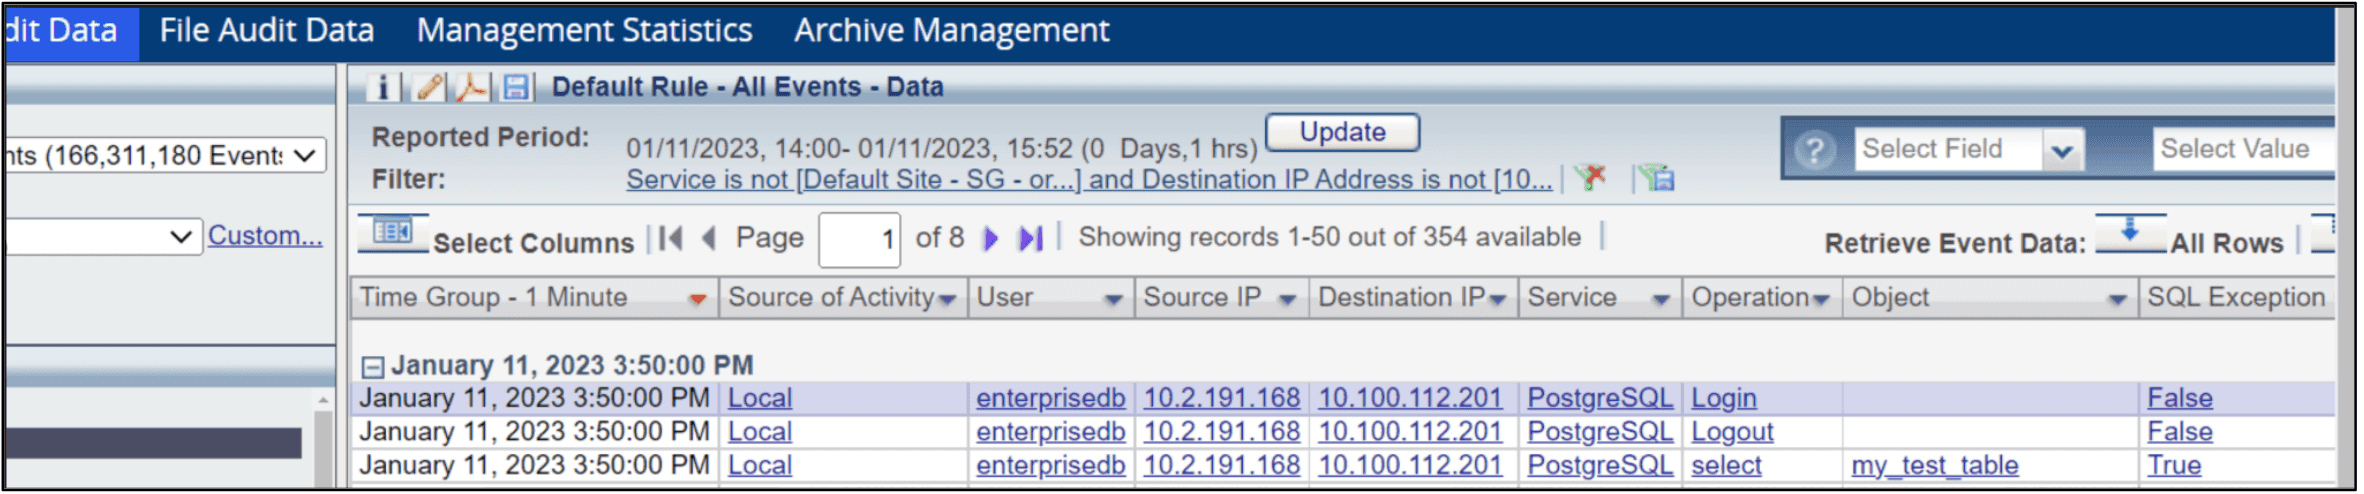Collapse the January 11, 2023 3:50:00 PM group
The image size is (2364, 494).
point(372,366)
